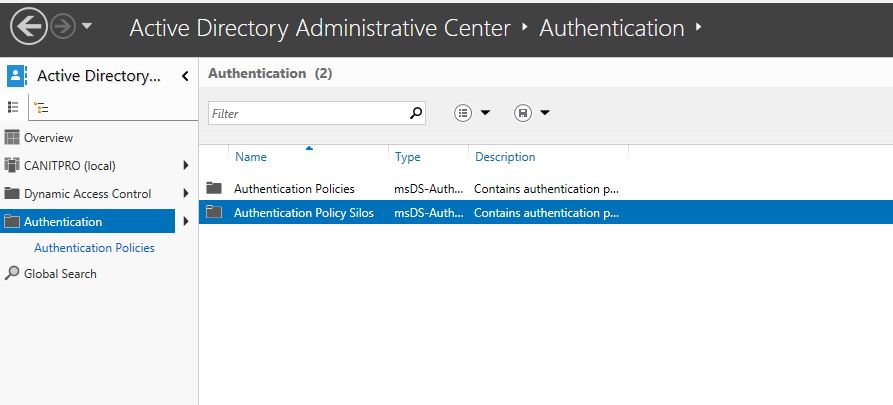Click the filter search magnifier icon
This screenshot has width=893, height=405.
click(x=416, y=113)
